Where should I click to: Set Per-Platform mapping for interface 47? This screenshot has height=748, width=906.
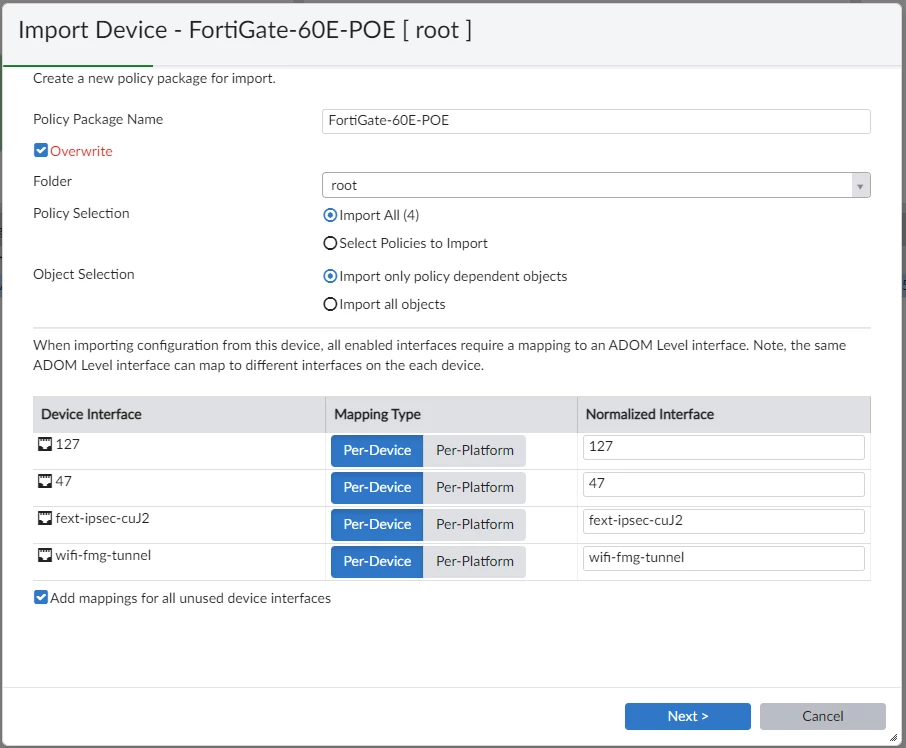474,487
